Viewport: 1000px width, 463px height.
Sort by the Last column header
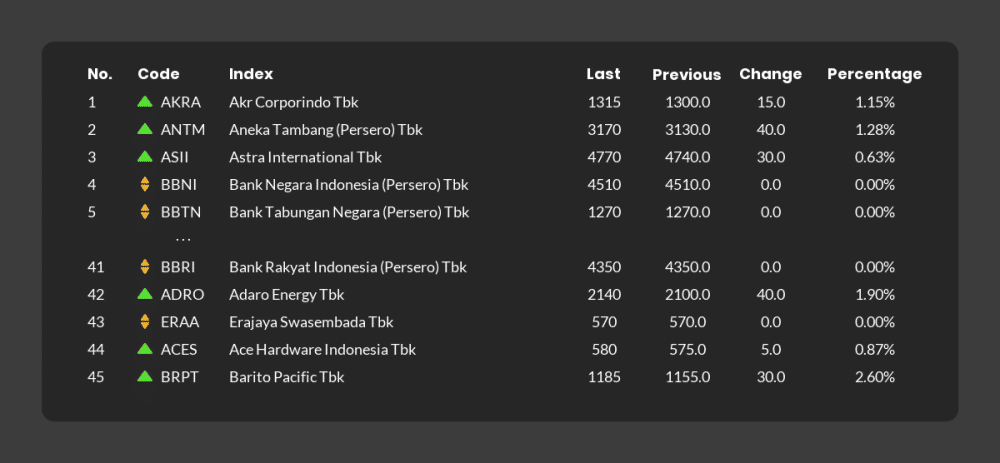pos(603,74)
